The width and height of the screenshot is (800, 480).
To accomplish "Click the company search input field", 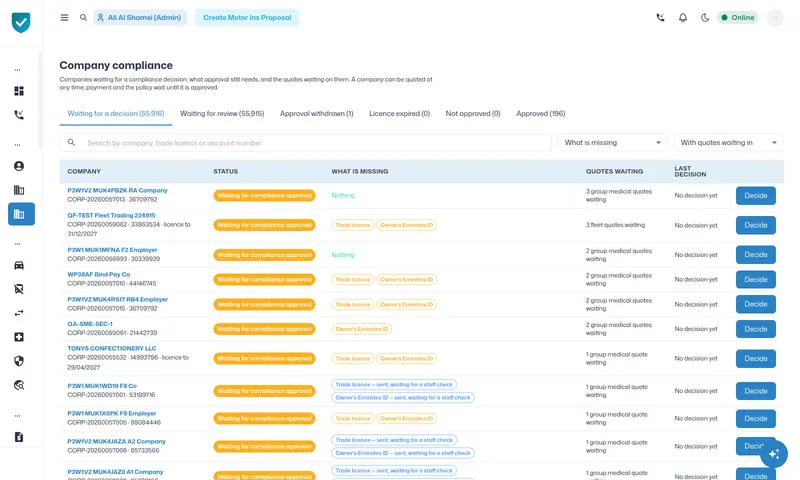I will [306, 143].
